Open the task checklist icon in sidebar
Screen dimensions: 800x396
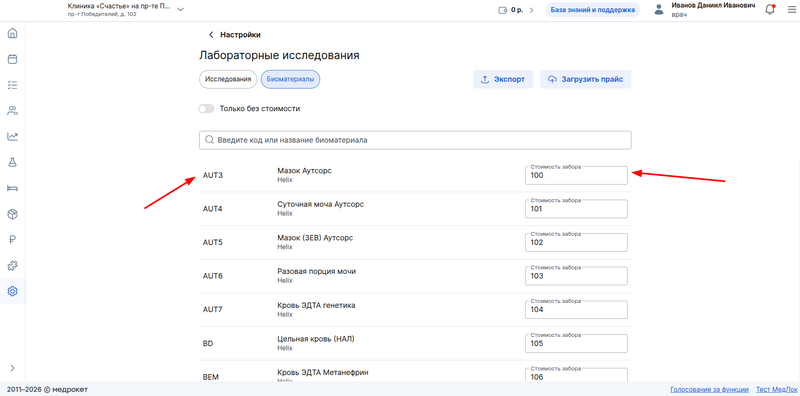[x=13, y=85]
